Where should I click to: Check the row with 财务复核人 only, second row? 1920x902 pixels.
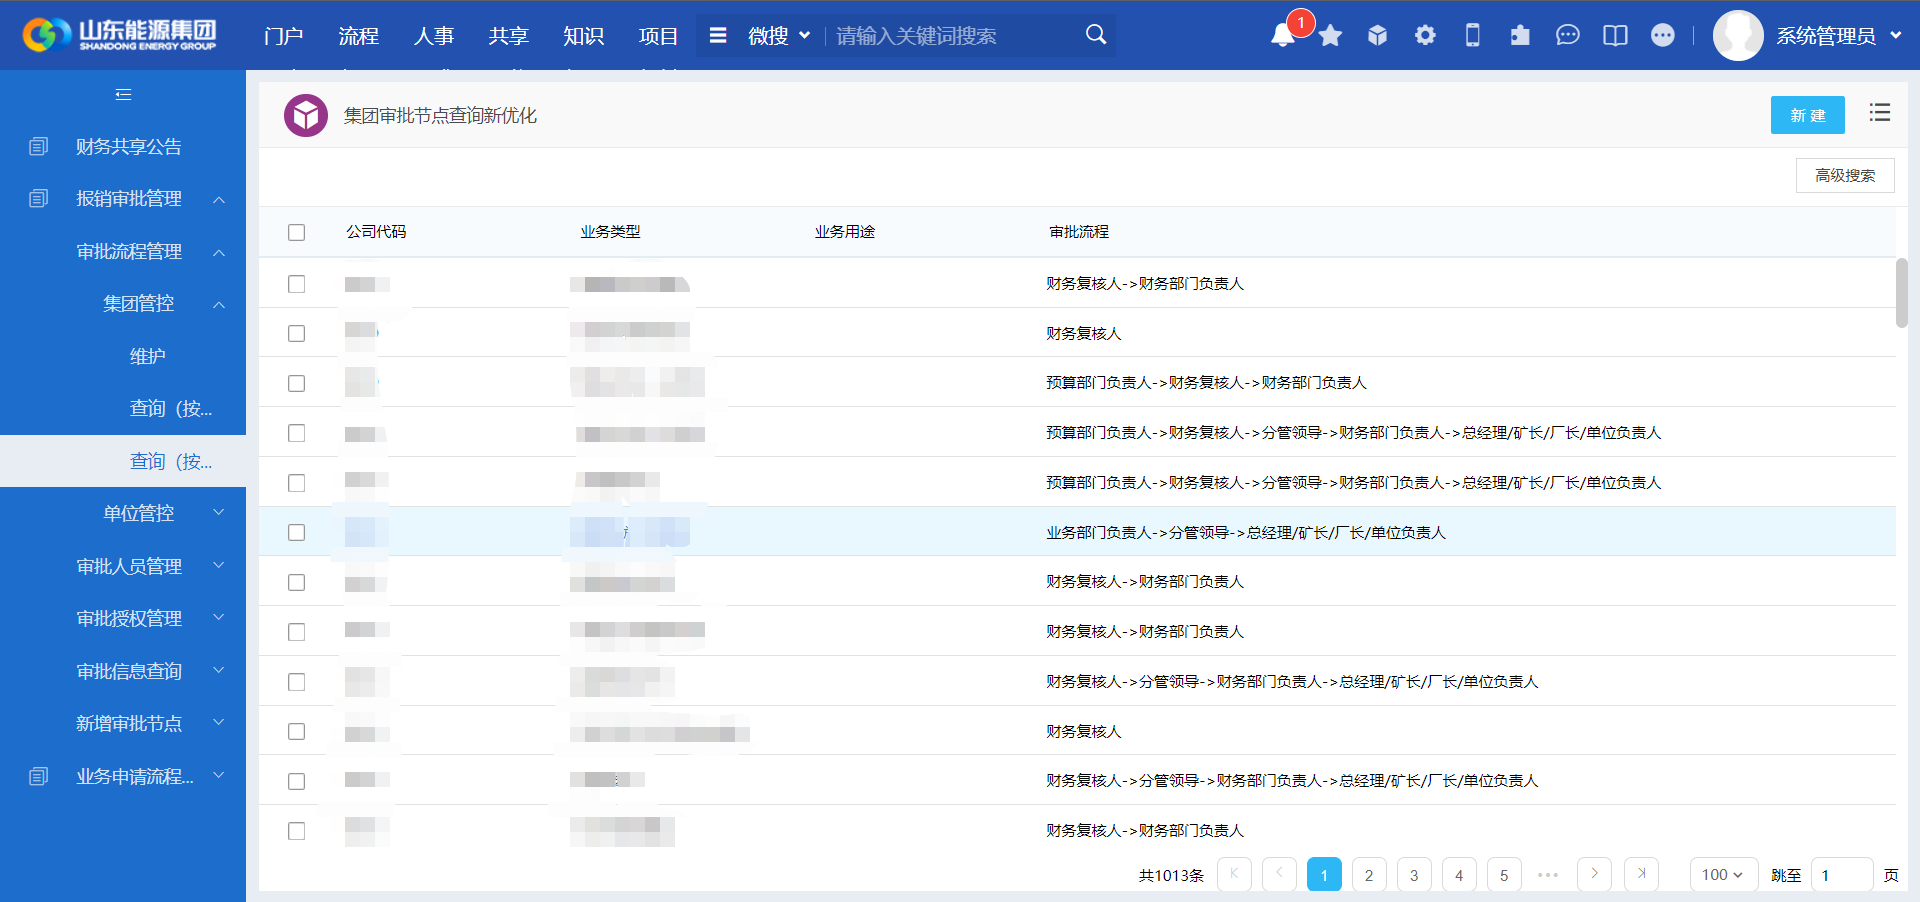[296, 333]
